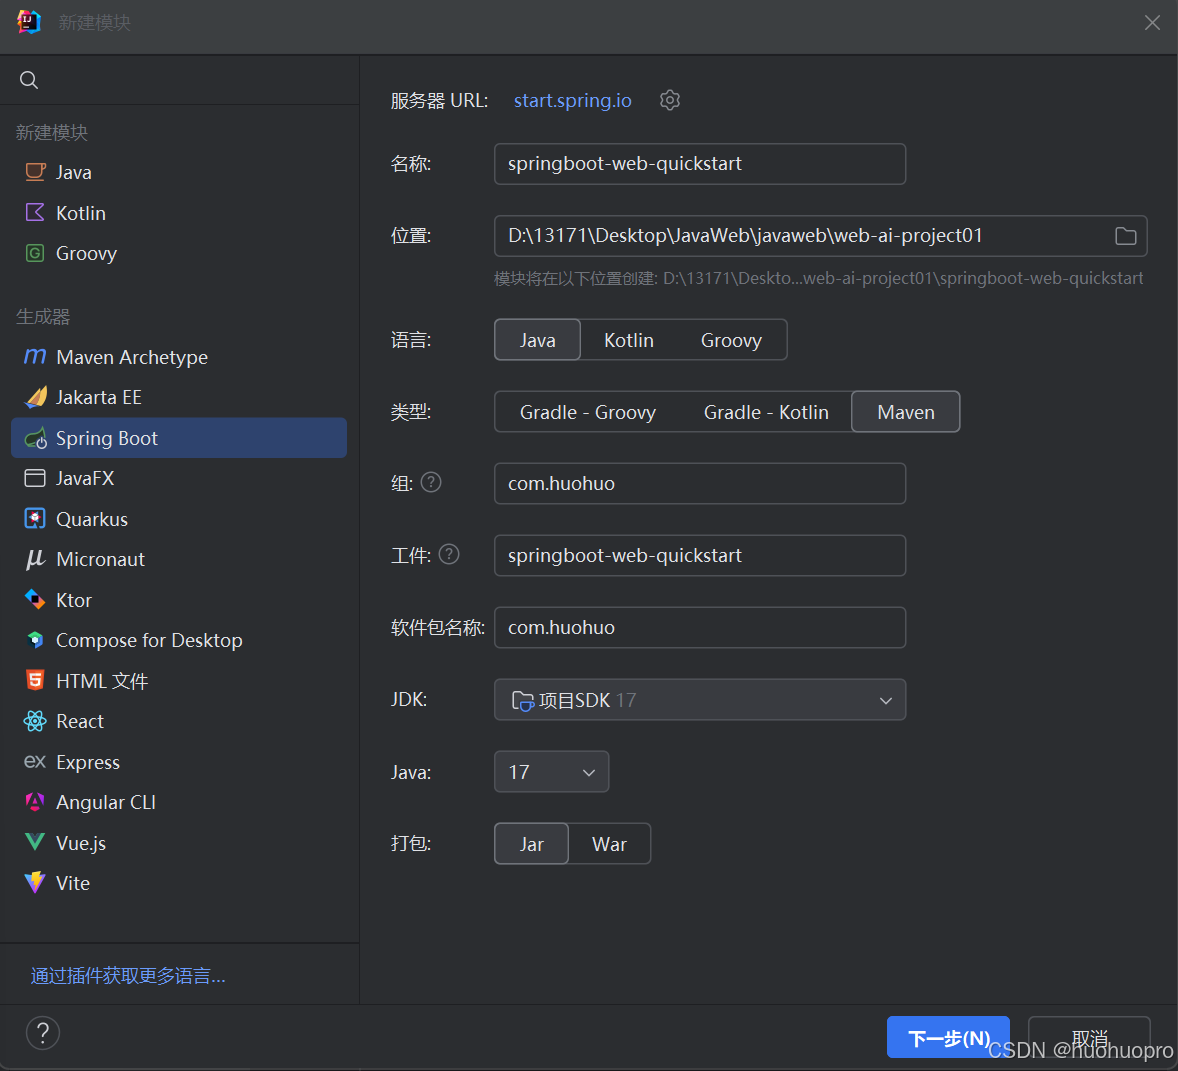The image size is (1178, 1071).
Task: Focus the package name field
Action: pos(699,627)
